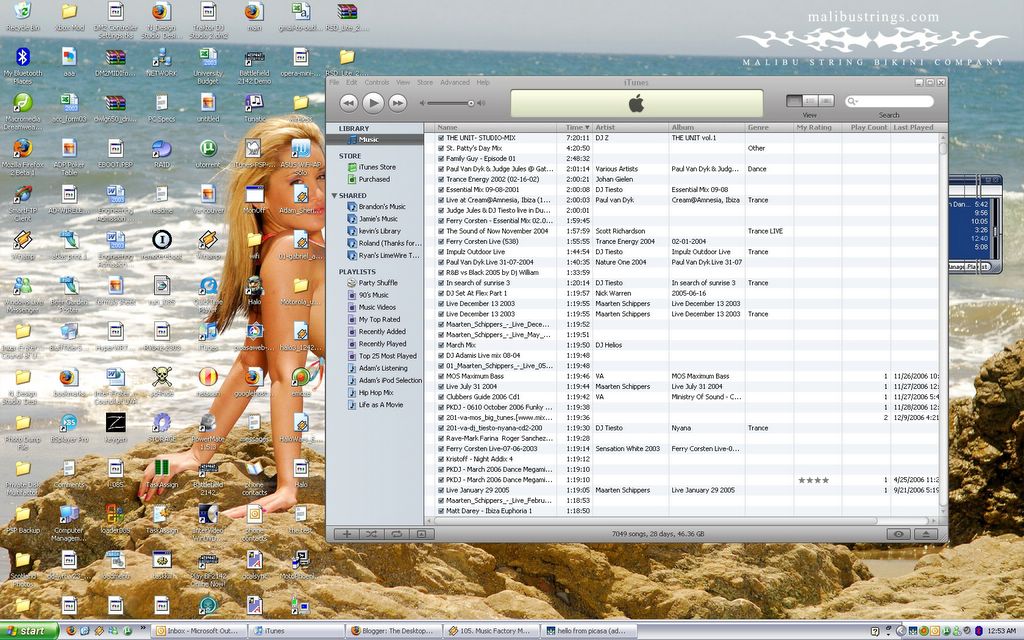Image resolution: width=1024 pixels, height=640 pixels.
Task: Sort songs by the Time column header
Action: 575,127
